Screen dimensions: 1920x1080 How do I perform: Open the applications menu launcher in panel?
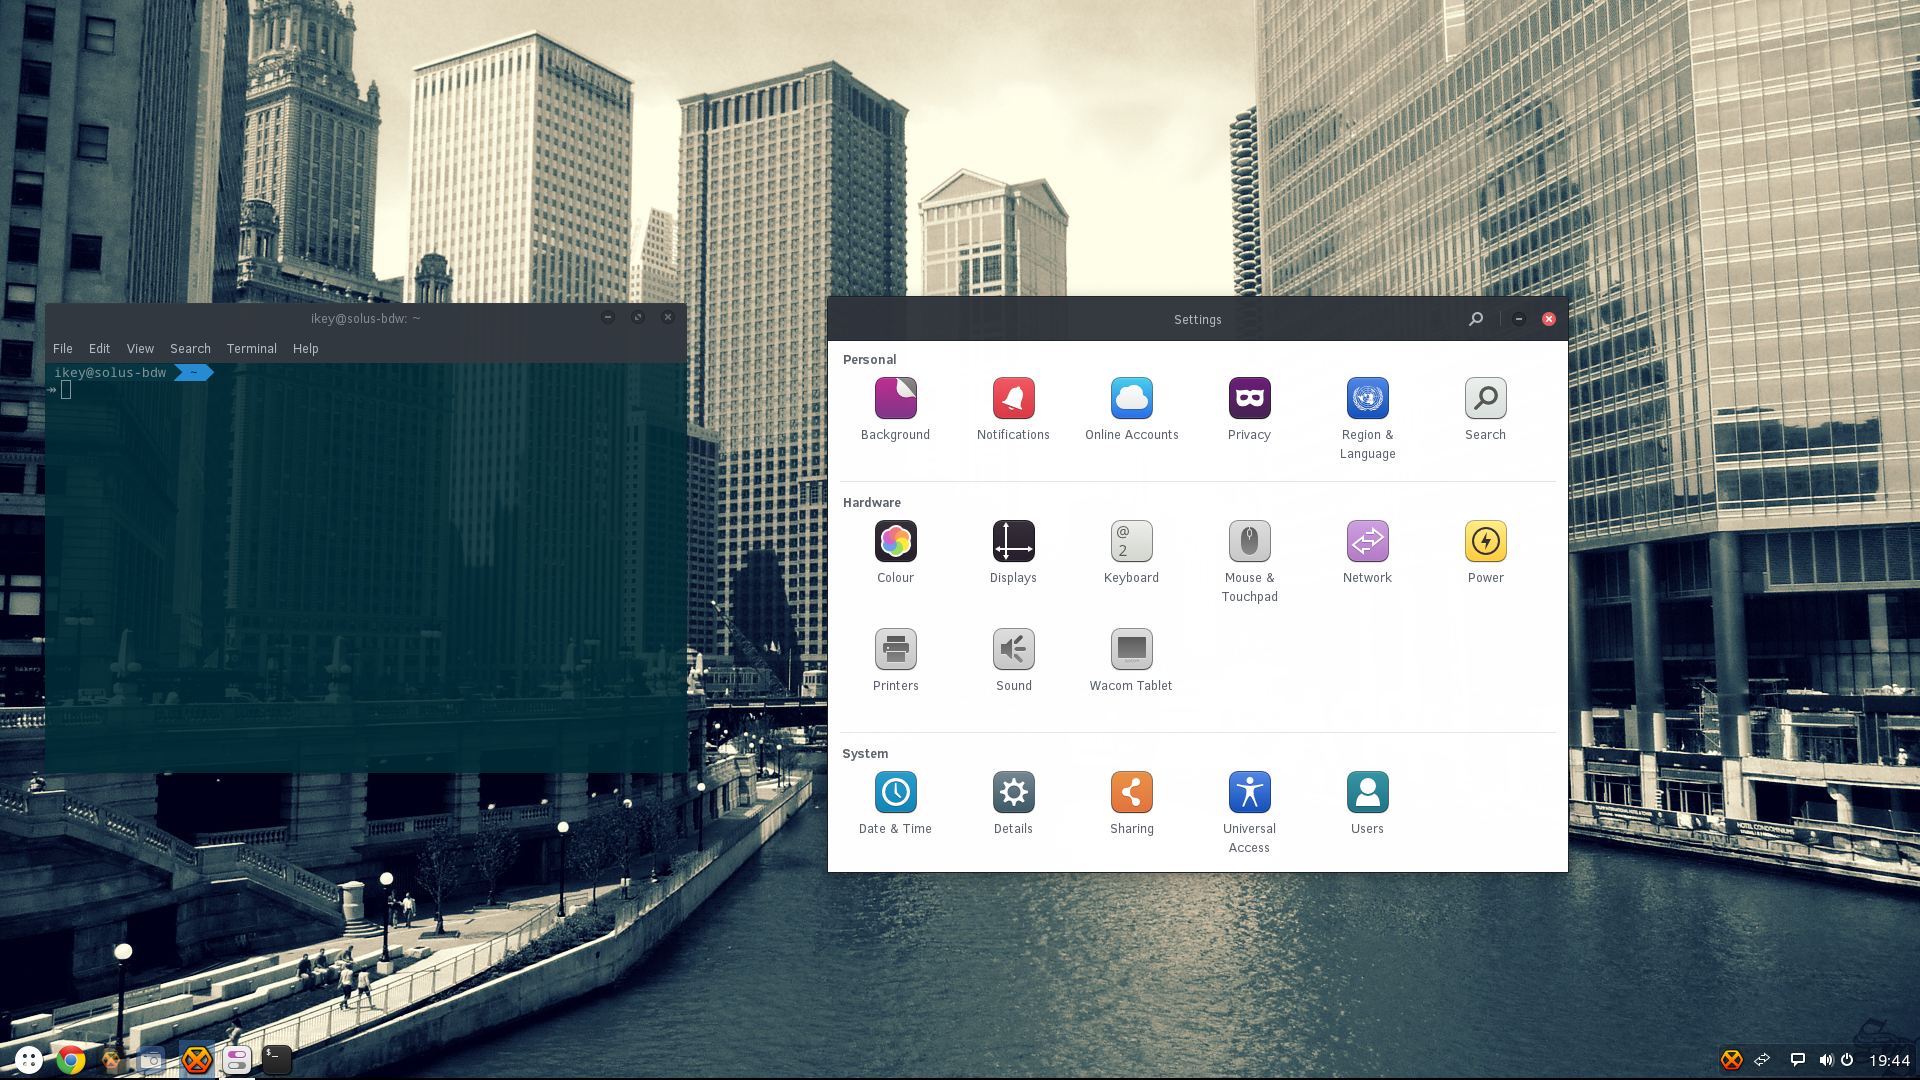[29, 1060]
